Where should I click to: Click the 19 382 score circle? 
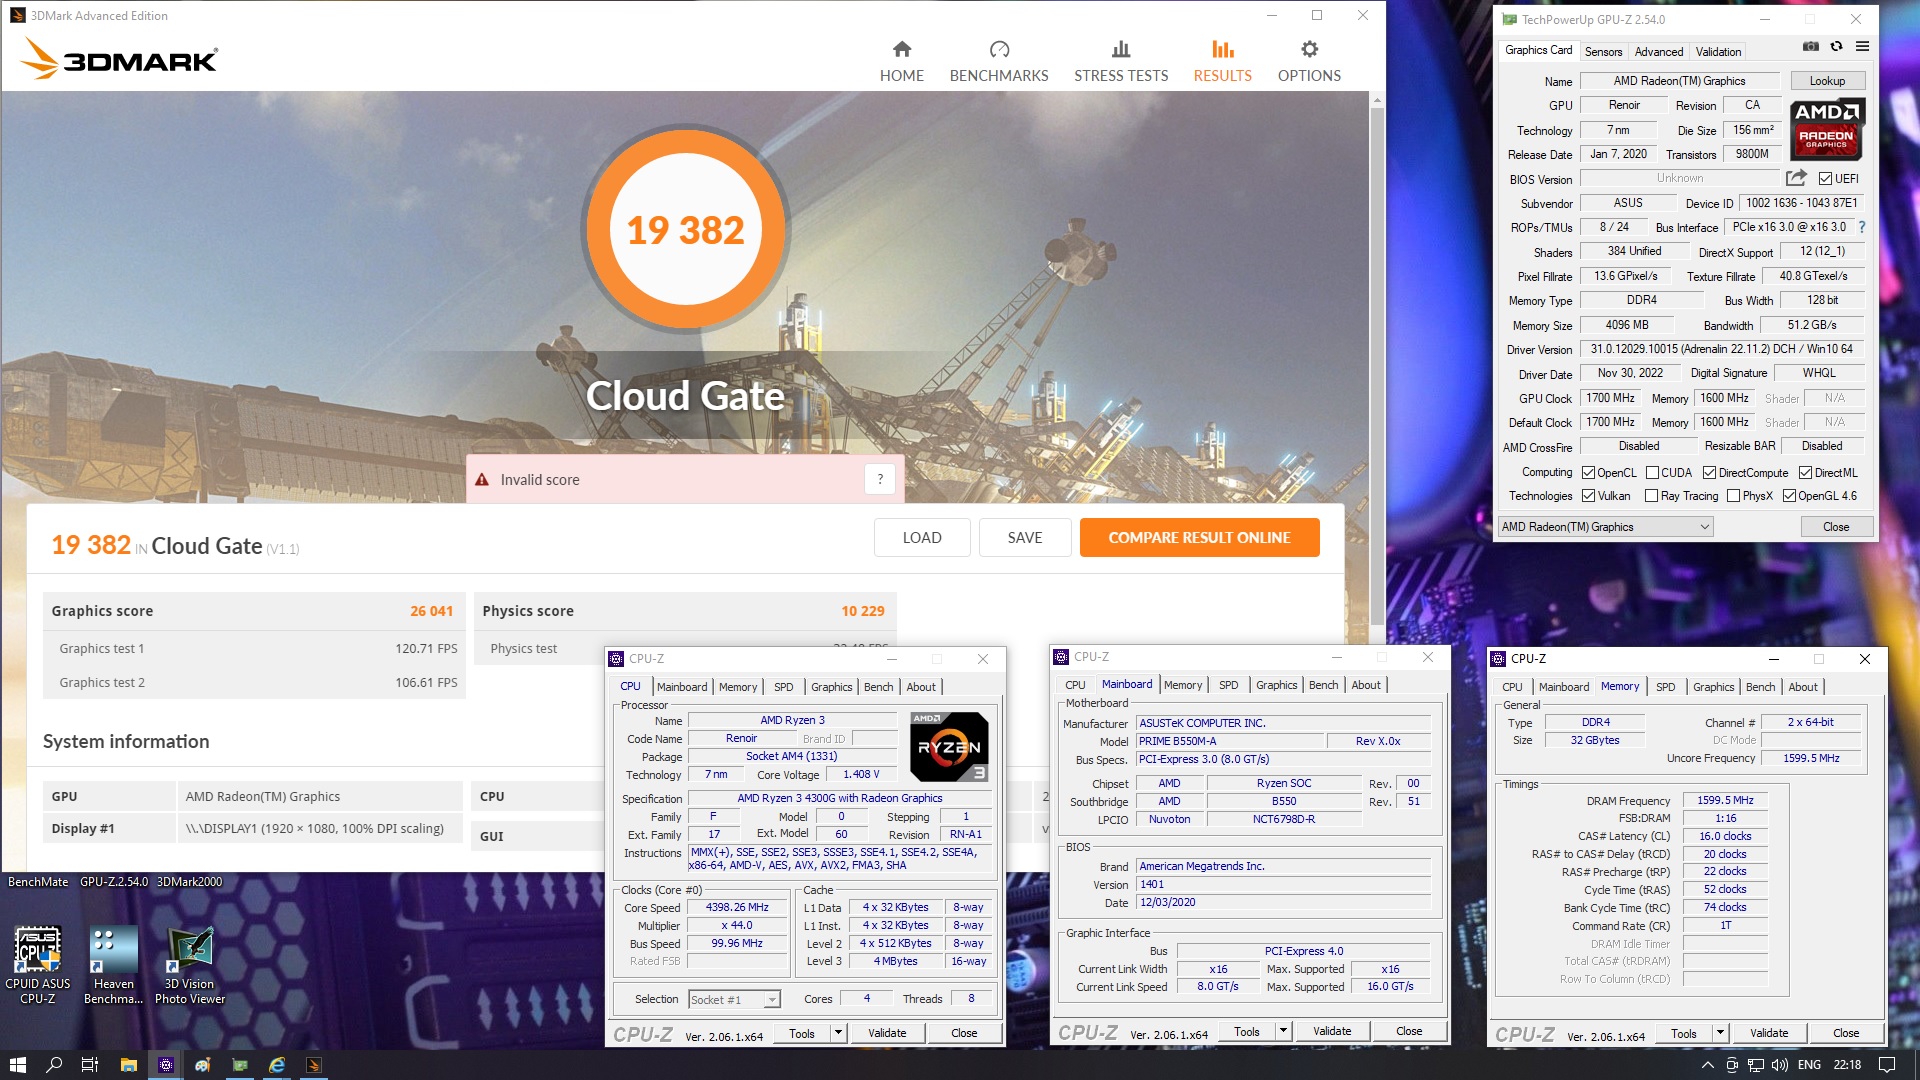click(x=685, y=230)
